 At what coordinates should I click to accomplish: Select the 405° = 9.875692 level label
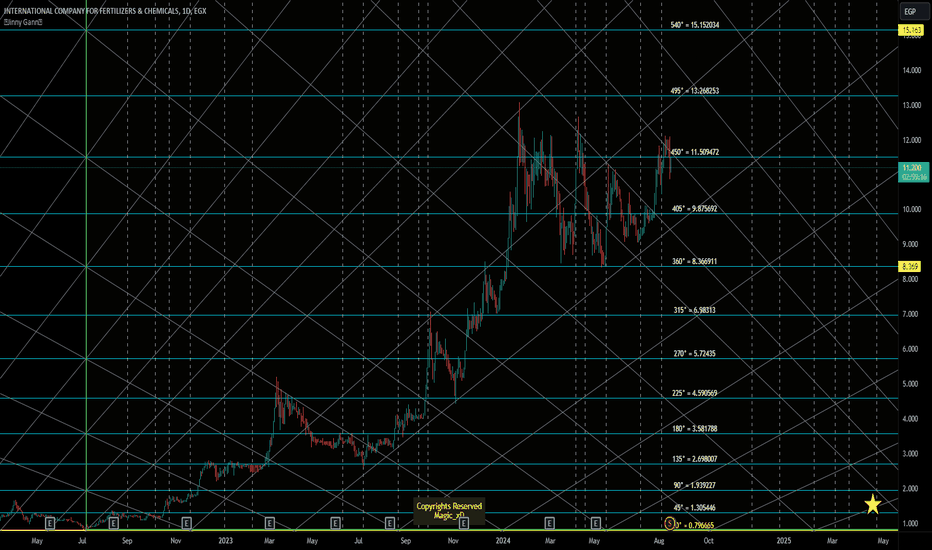pyautogui.click(x=694, y=209)
